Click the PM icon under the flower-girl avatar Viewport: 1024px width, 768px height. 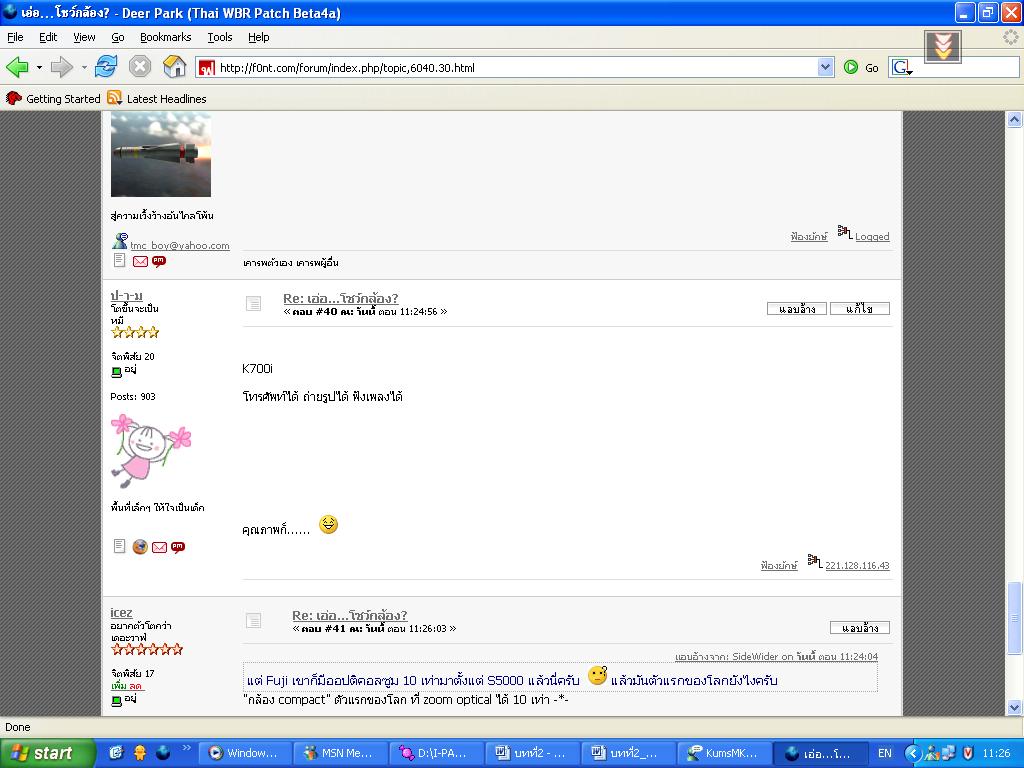pos(178,547)
